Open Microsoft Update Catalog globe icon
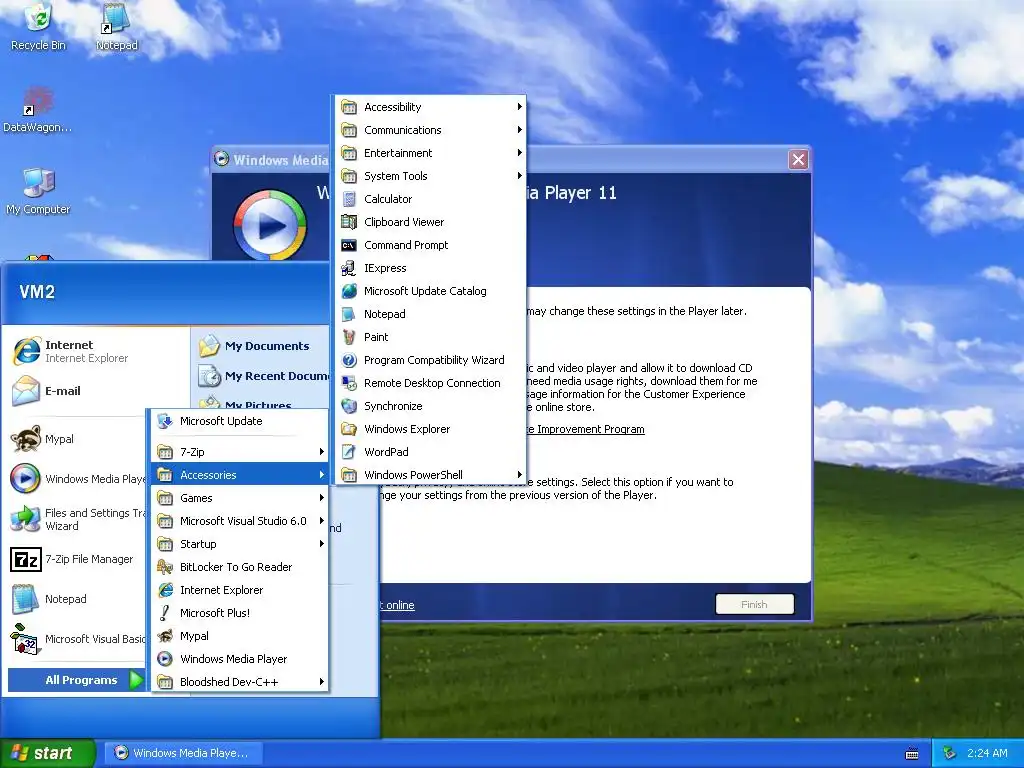Viewport: 1024px width, 768px height. pos(349,291)
